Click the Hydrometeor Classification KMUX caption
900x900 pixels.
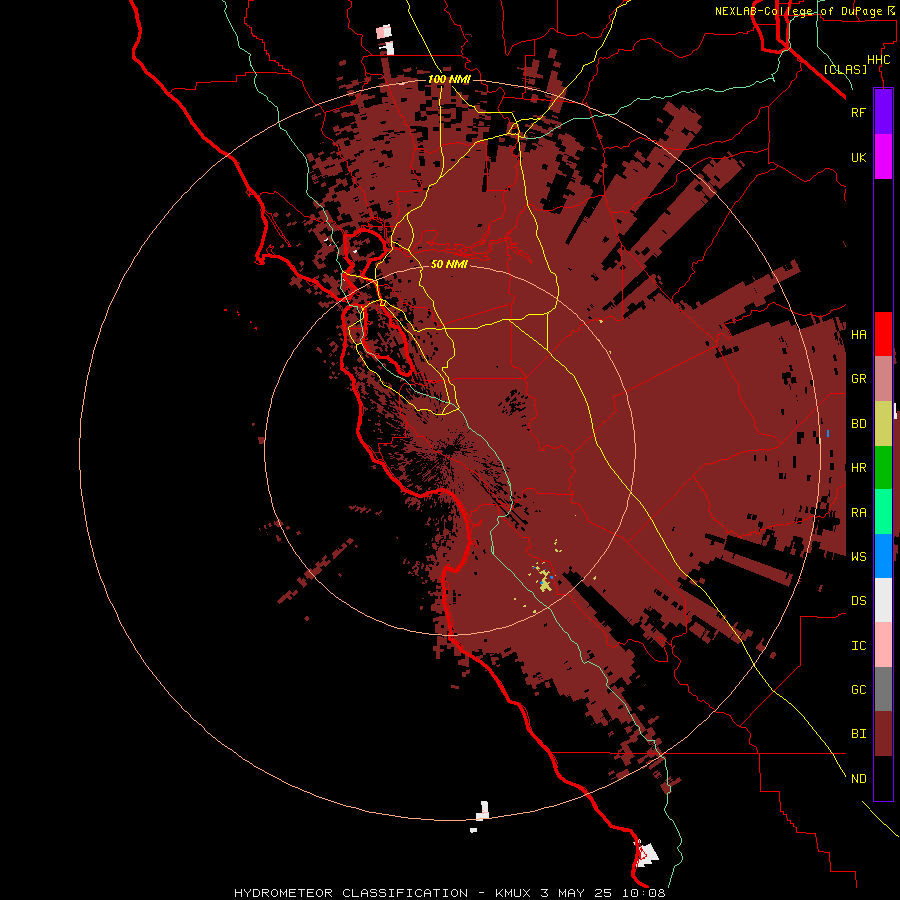click(449, 893)
